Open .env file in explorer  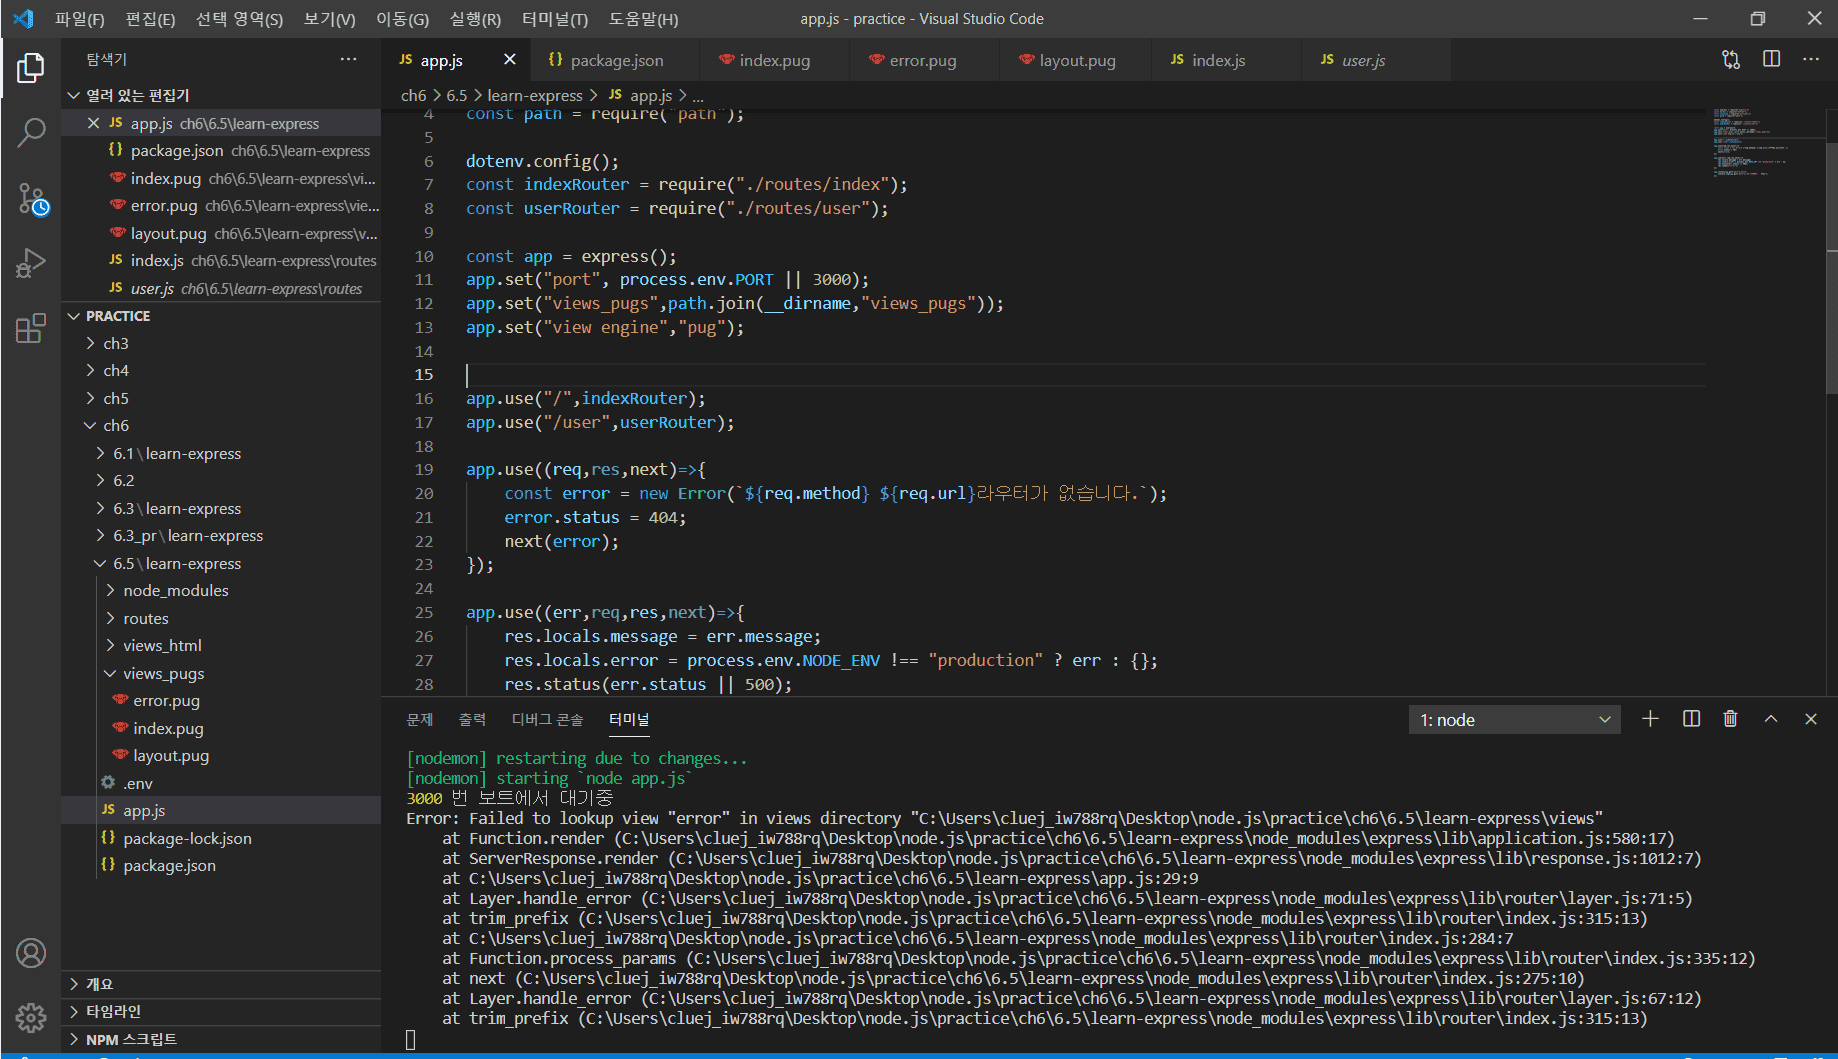click(x=138, y=783)
